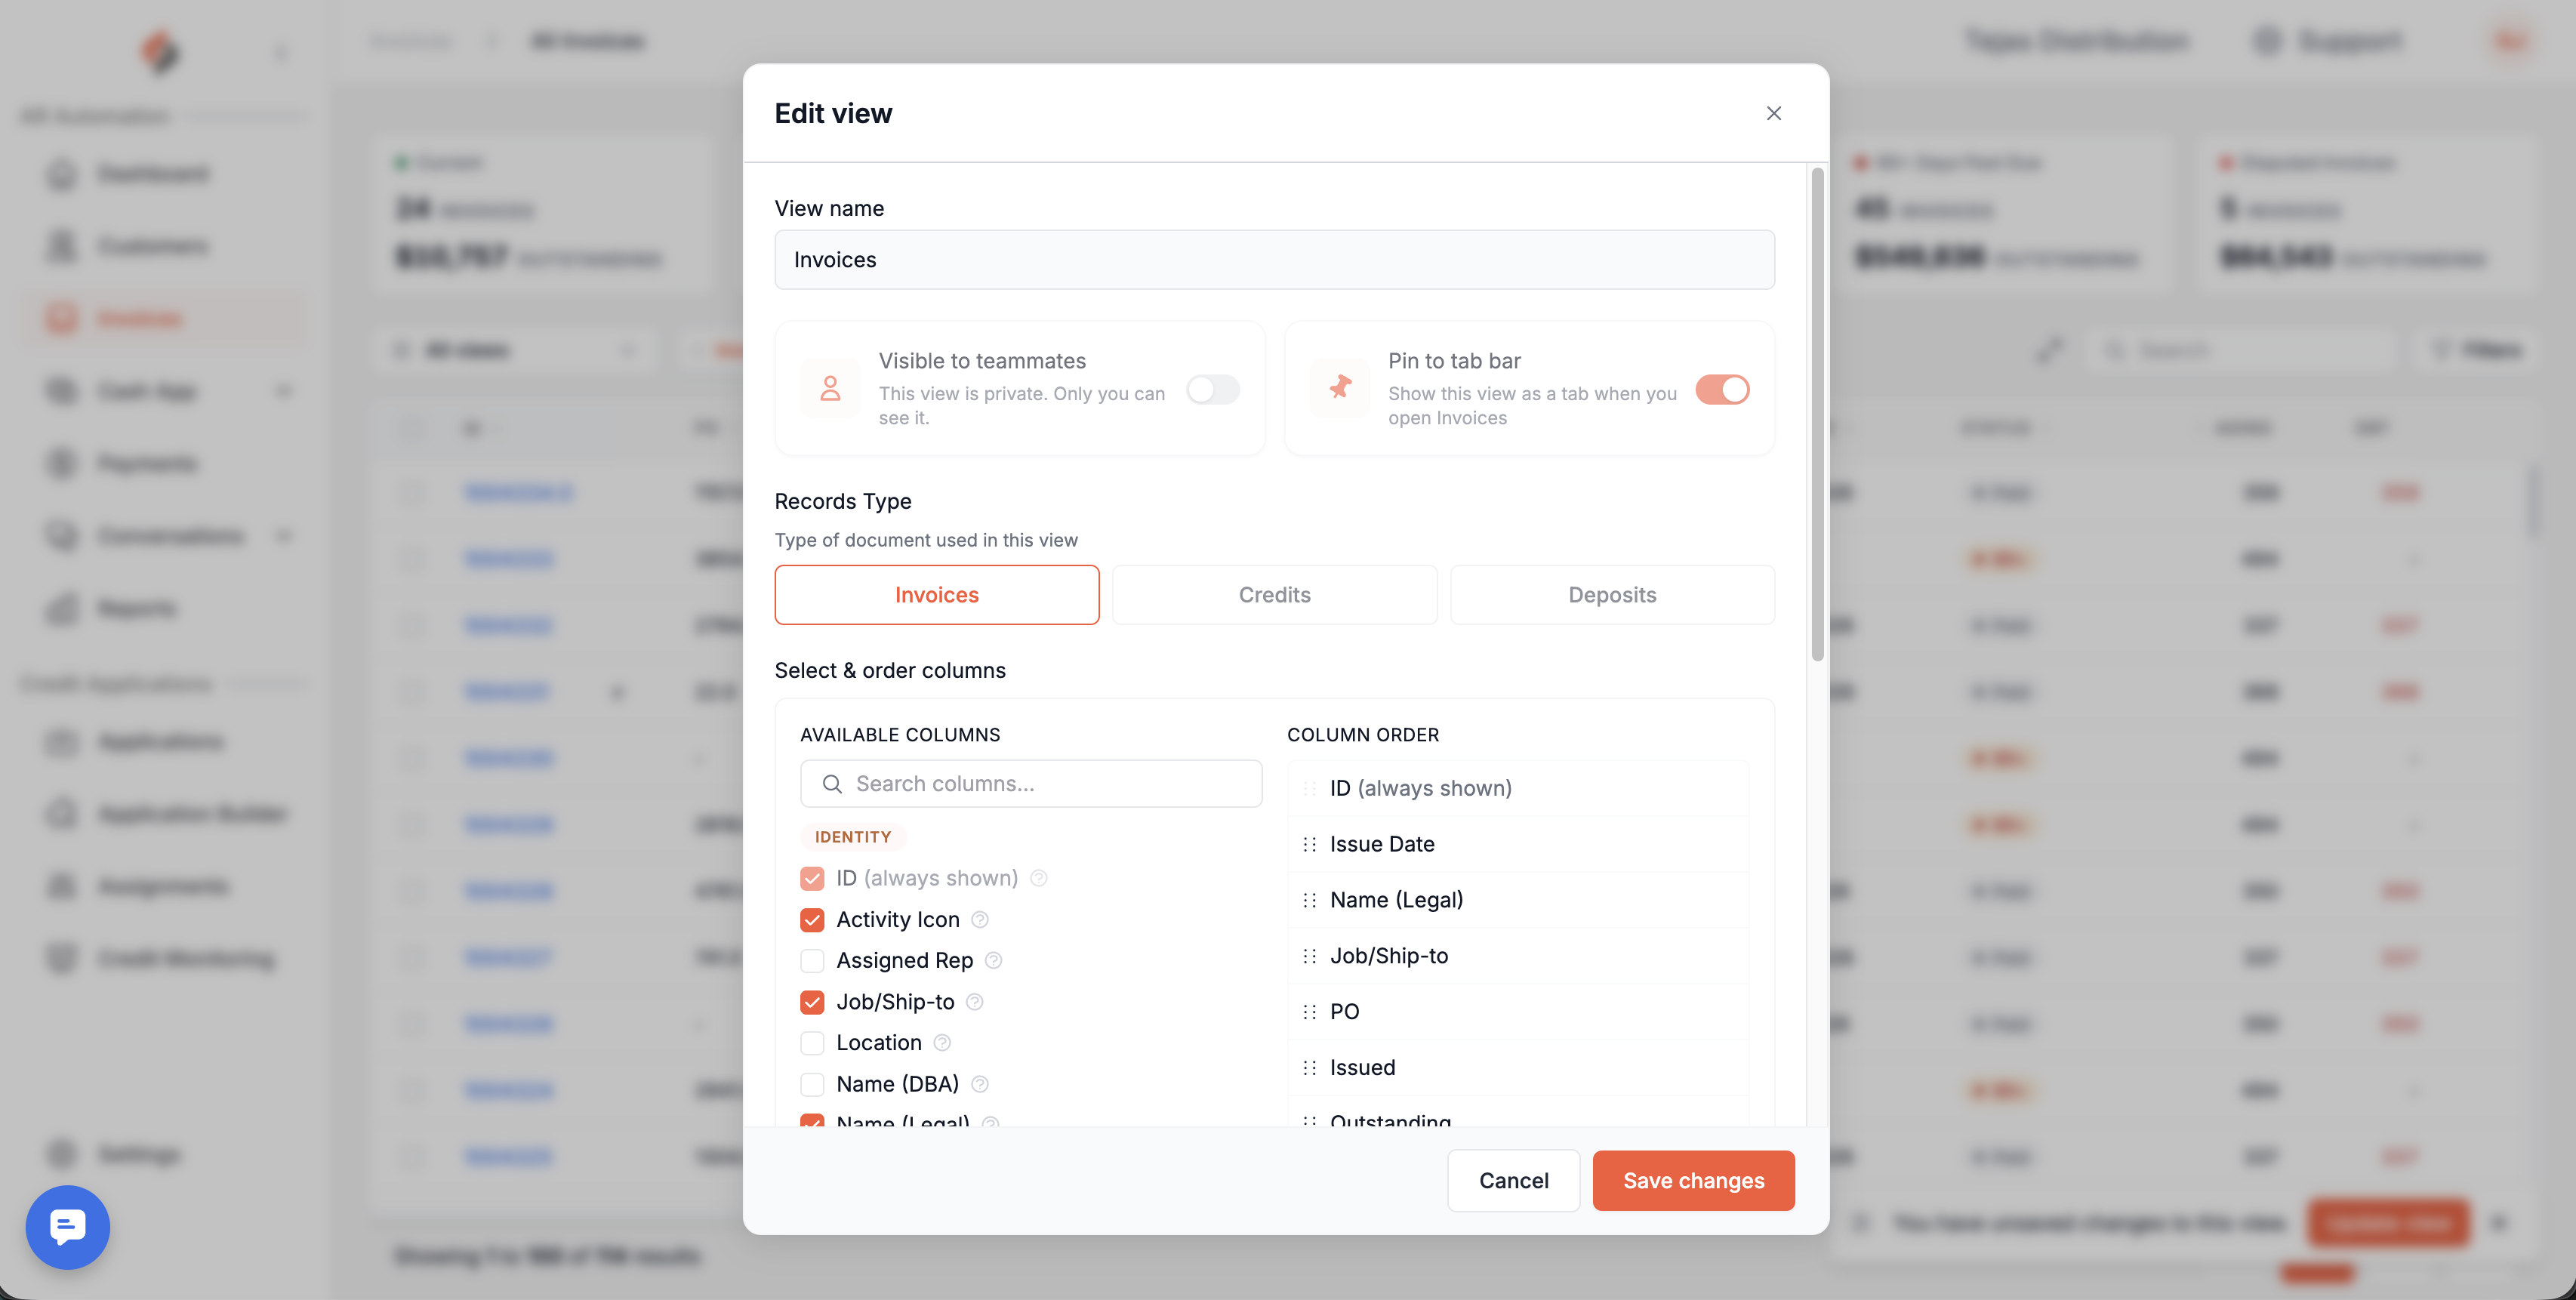Click 'ID (always shown)' in Column Order
This screenshot has width=2576, height=1300.
click(1420, 788)
